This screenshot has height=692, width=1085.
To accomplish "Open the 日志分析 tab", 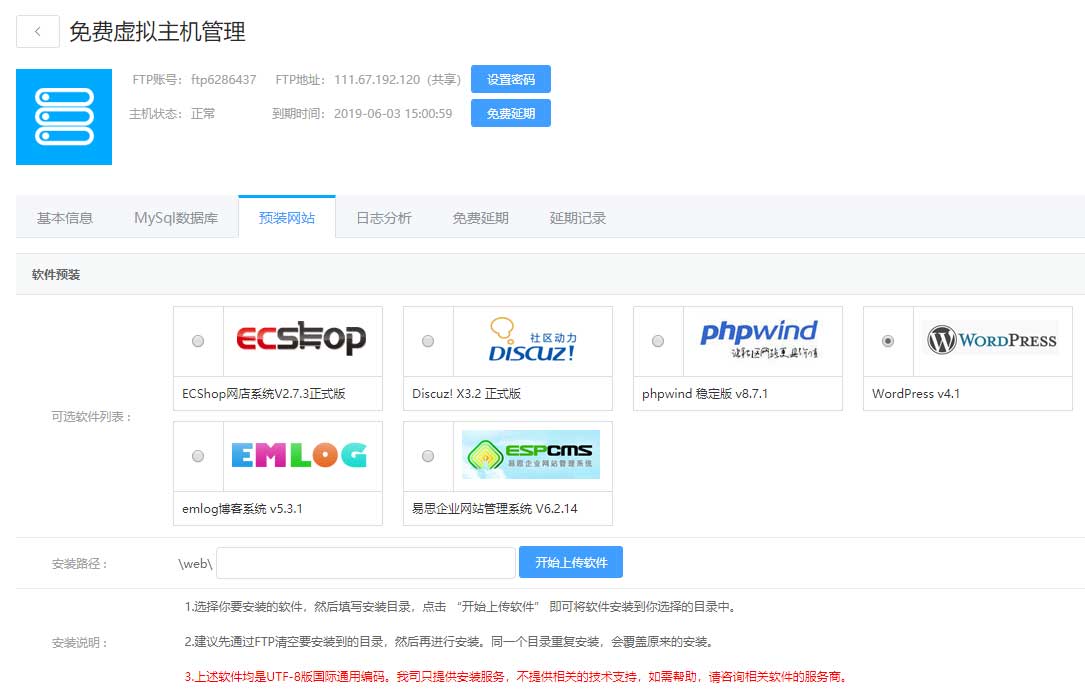I will pyautogui.click(x=384, y=218).
